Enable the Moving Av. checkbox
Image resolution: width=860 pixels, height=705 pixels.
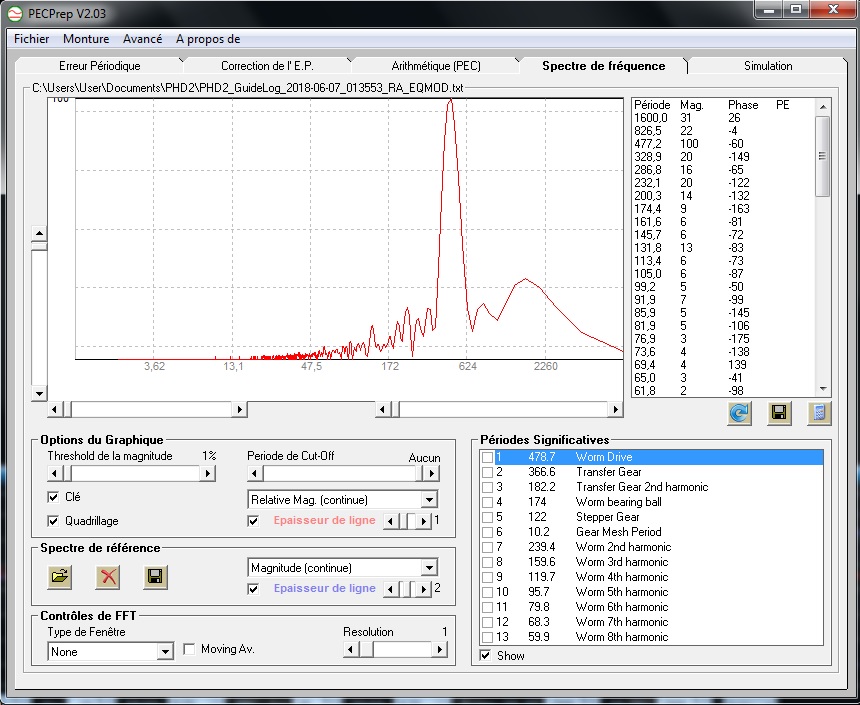click(189, 649)
